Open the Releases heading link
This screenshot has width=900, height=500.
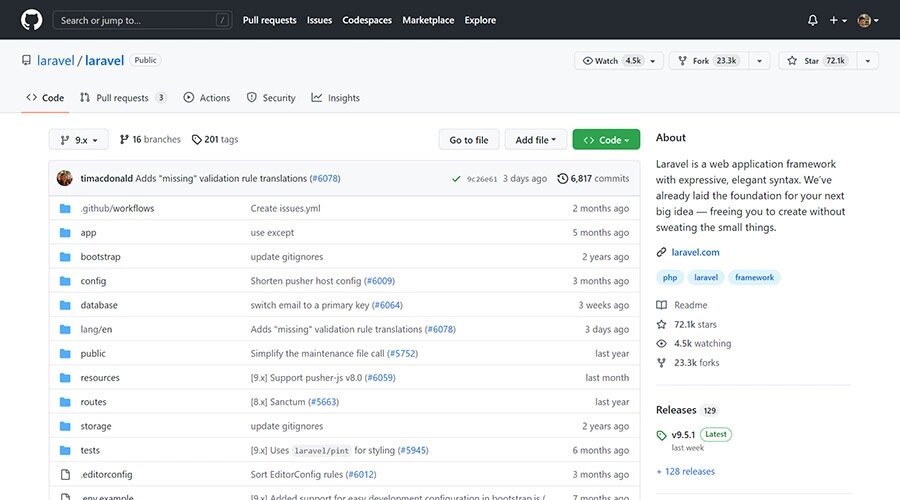point(676,410)
